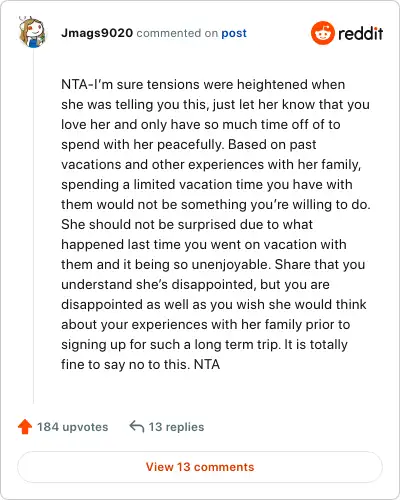
Task: Follow the blue 'post' link
Action: (234, 33)
